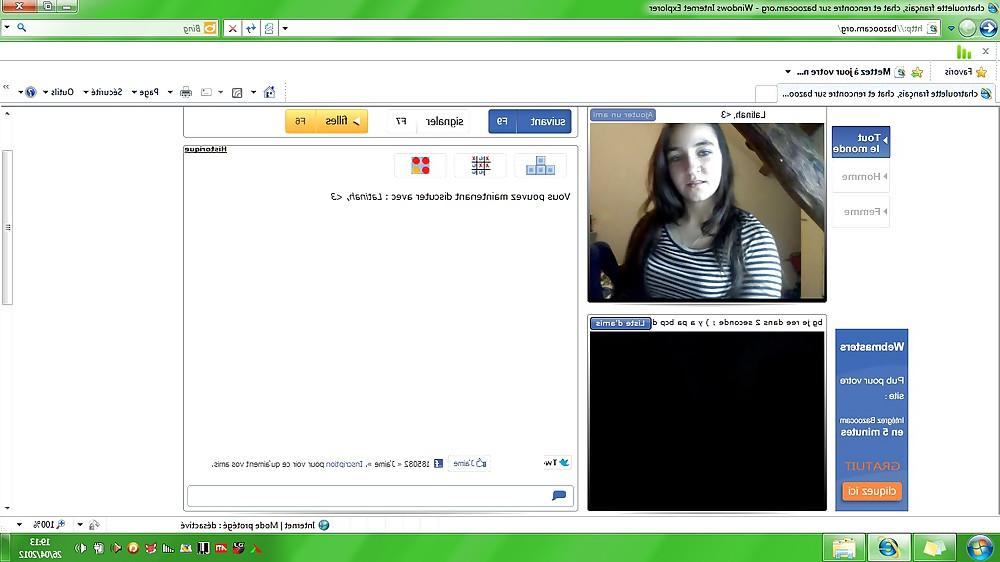Click the Twitter tweet button

pyautogui.click(x=557, y=462)
